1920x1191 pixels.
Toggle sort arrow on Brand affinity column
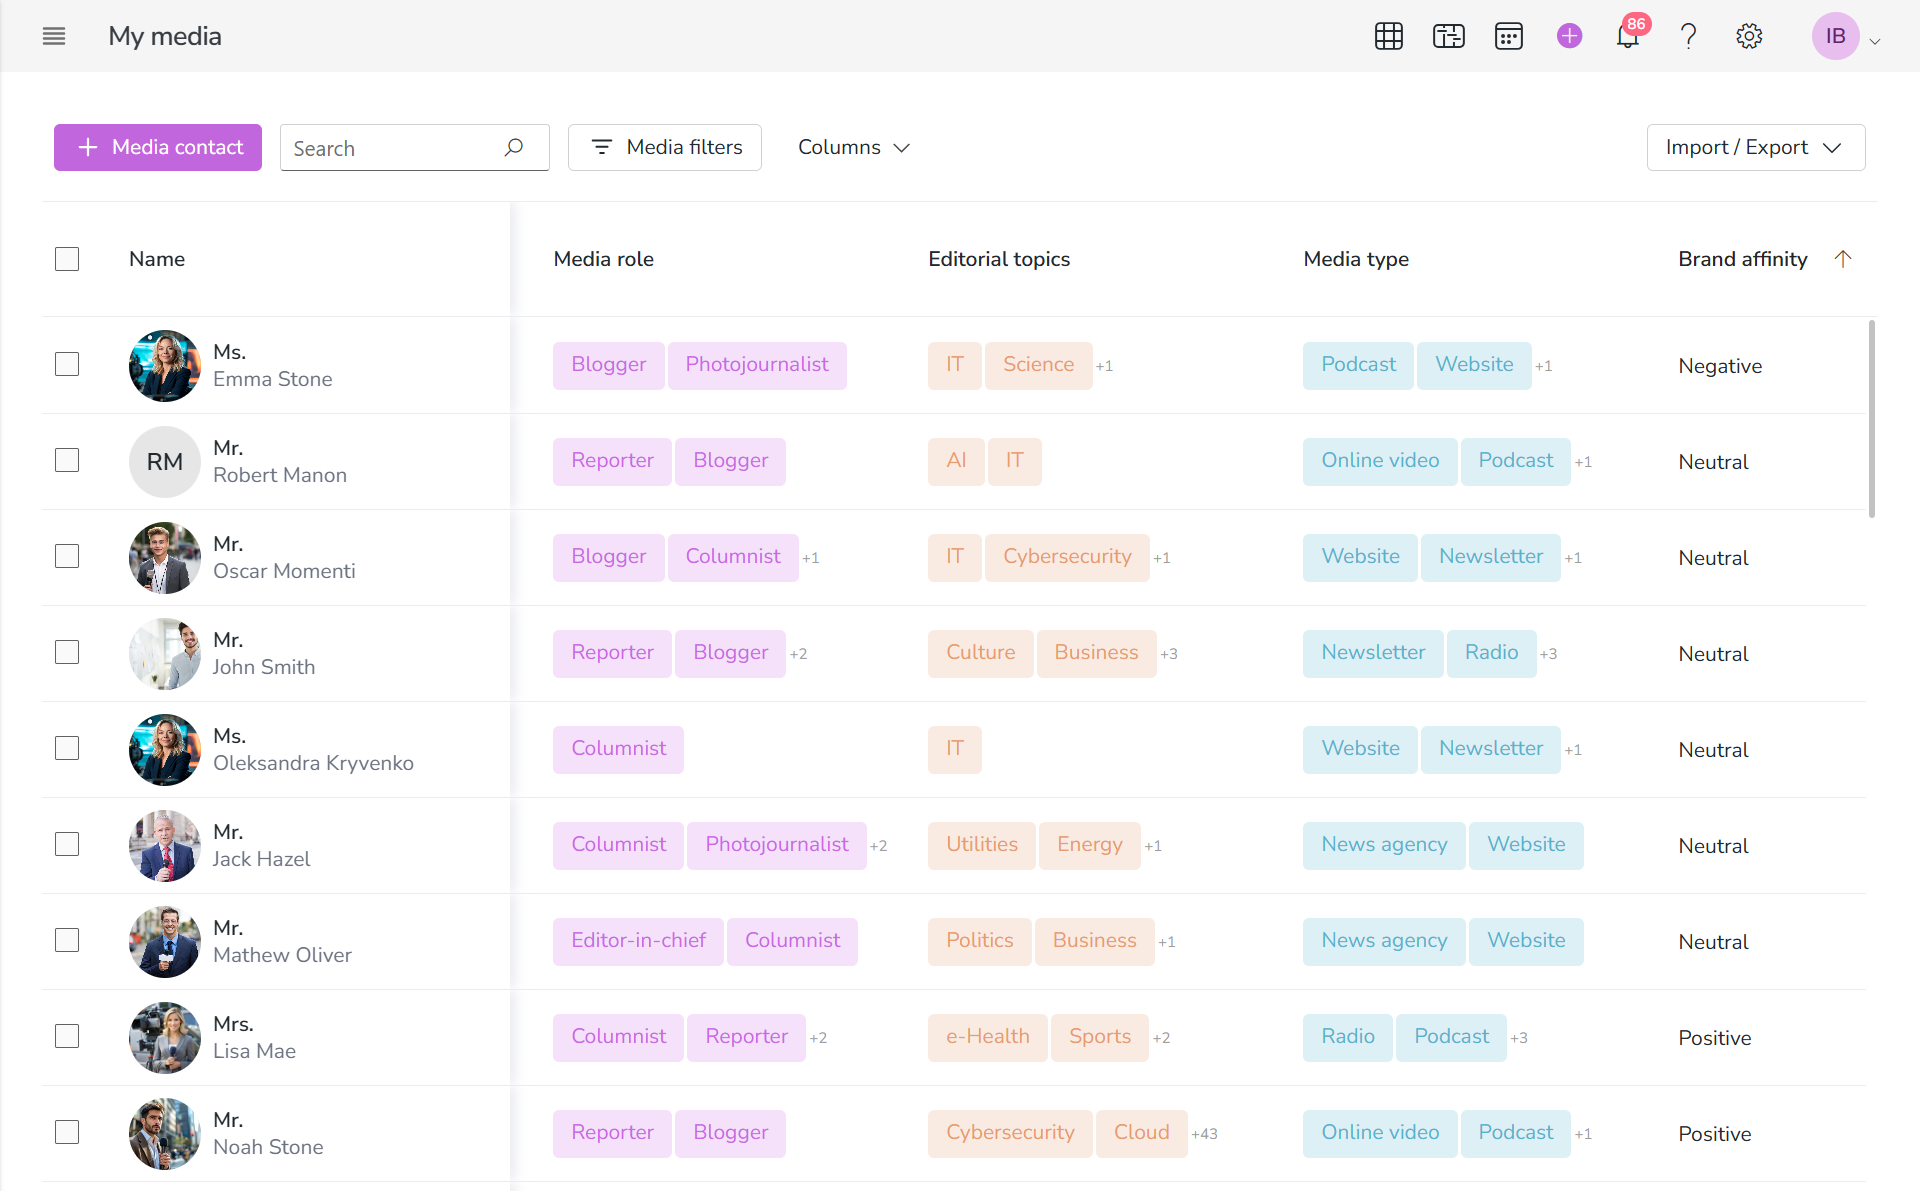[1843, 259]
